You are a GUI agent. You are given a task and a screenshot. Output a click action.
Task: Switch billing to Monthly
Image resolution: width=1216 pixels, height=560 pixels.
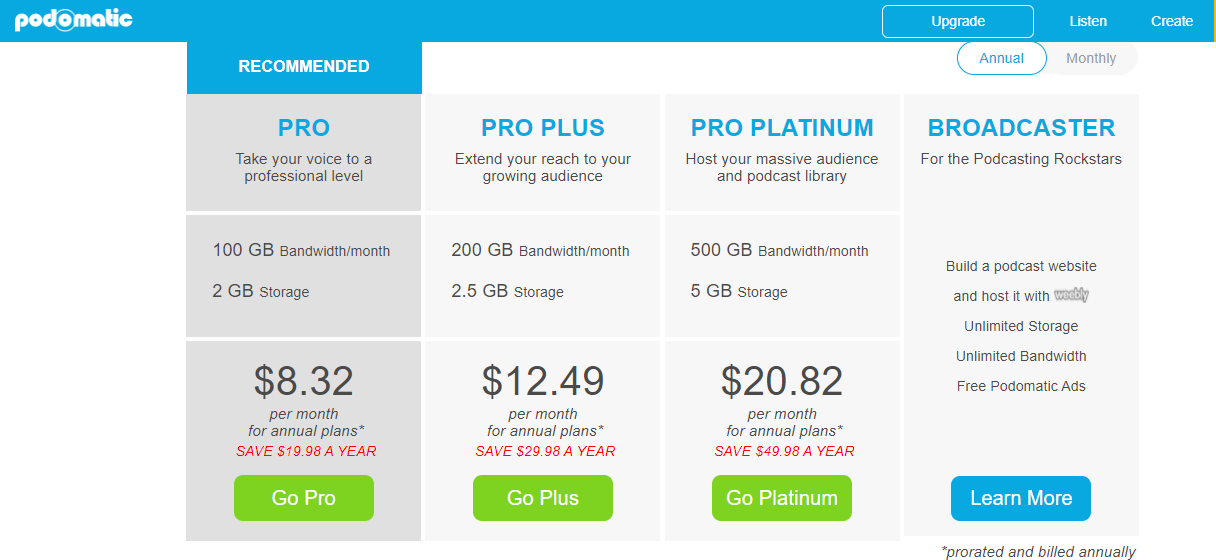1091,58
